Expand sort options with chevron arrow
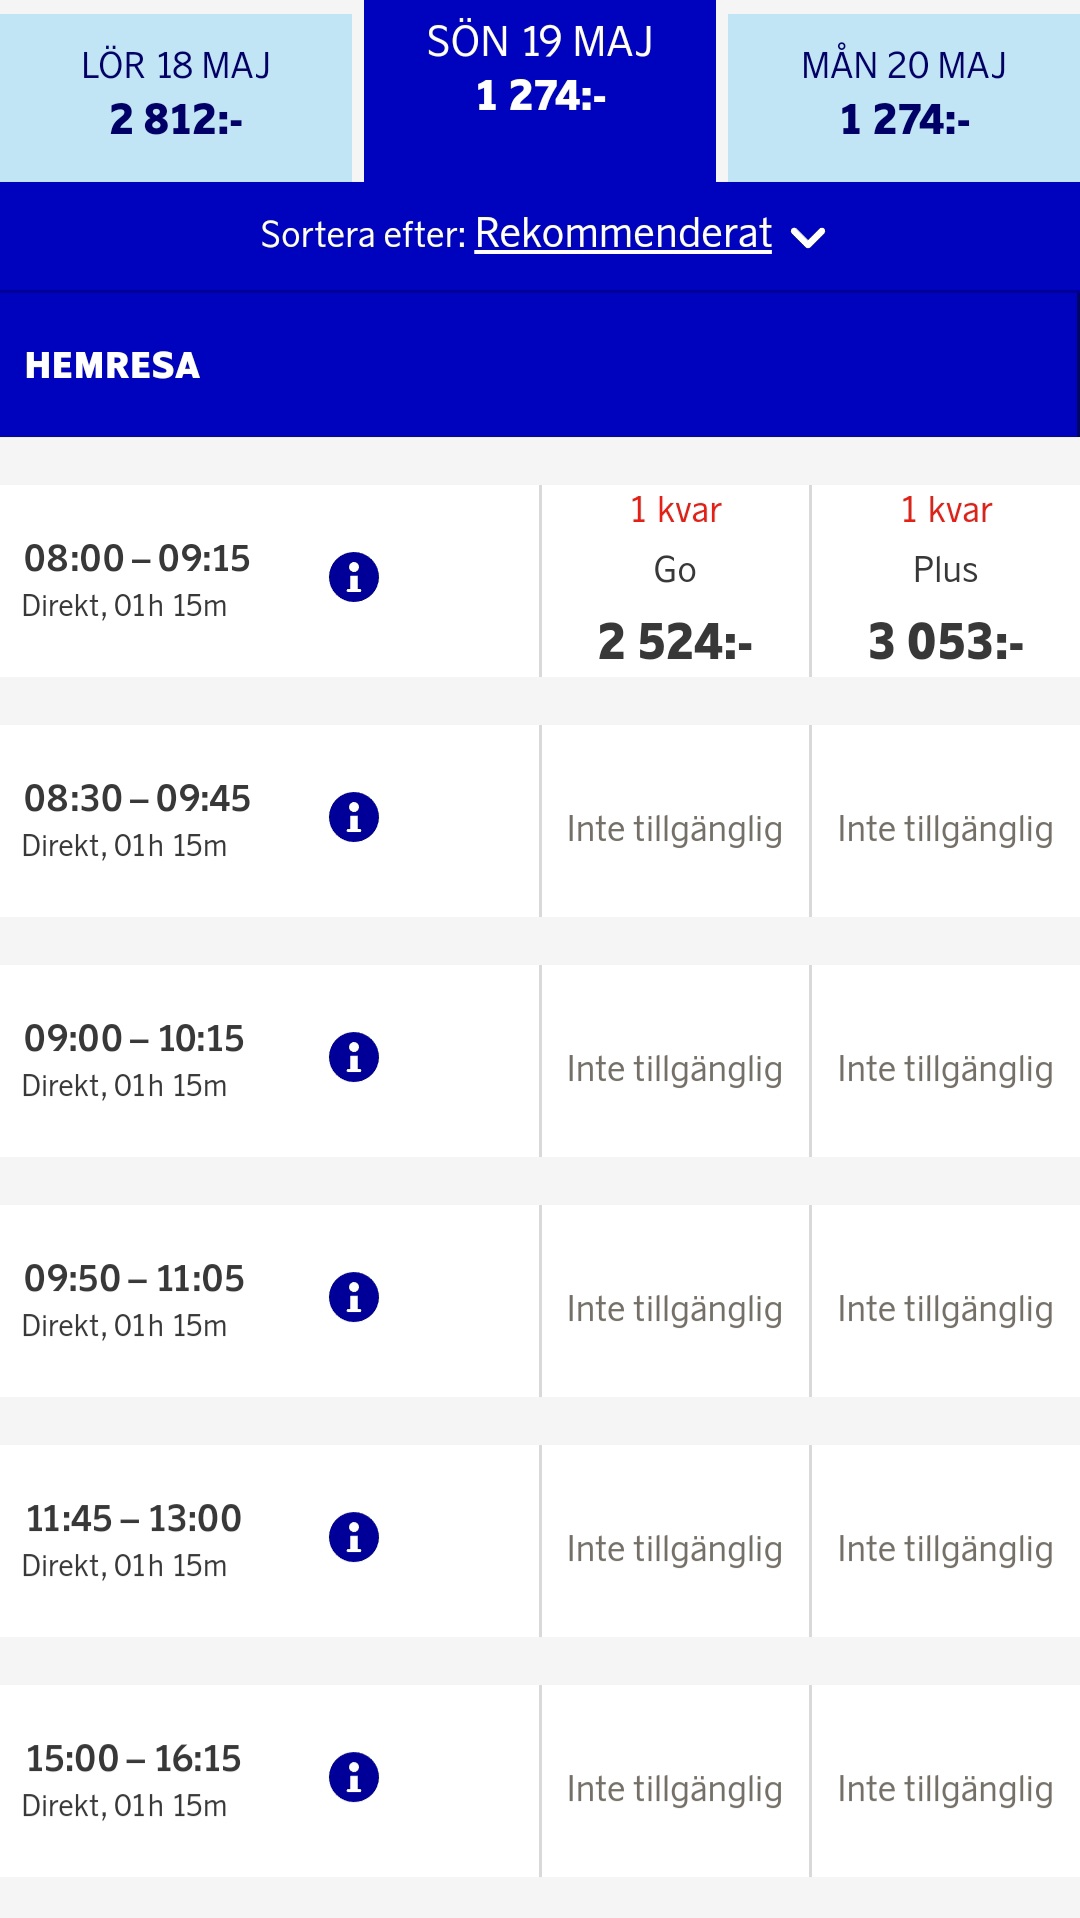Screen dimensions: 1080x1918 pyautogui.click(x=808, y=237)
